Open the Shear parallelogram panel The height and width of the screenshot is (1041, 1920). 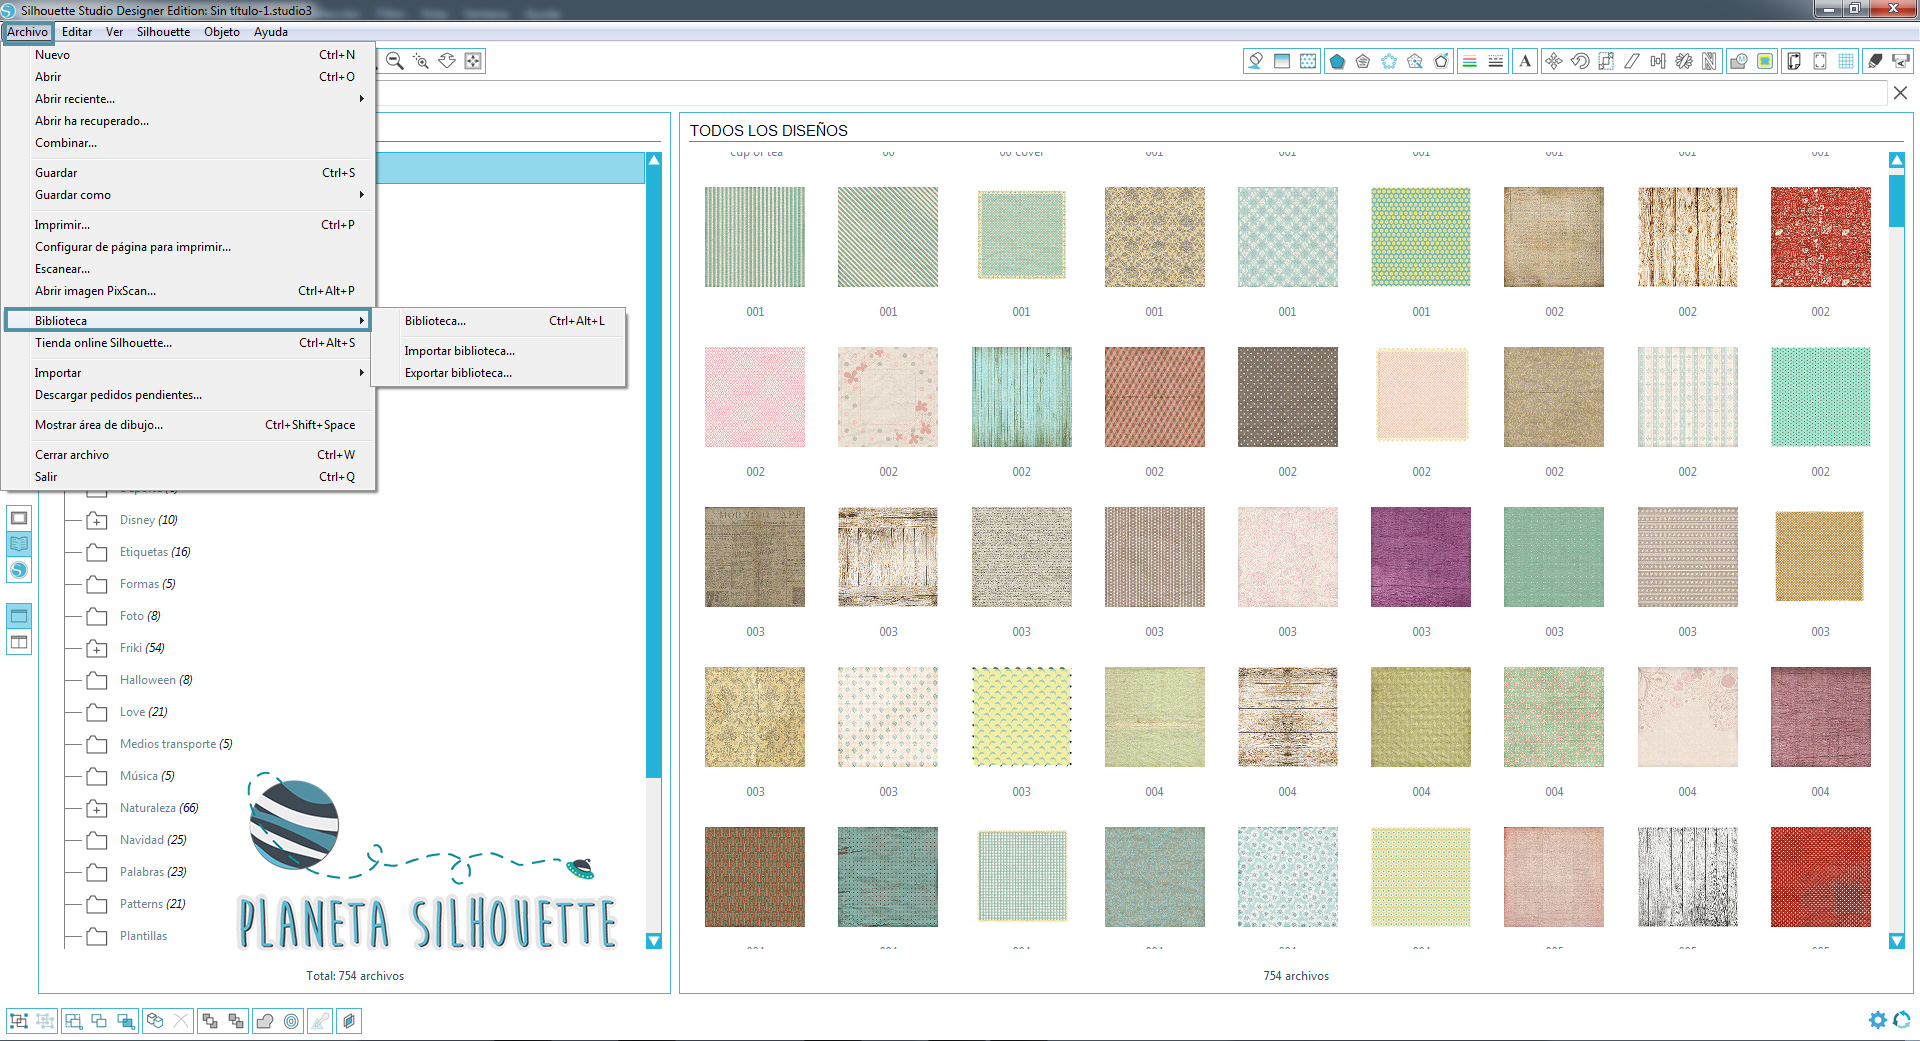coord(1632,61)
